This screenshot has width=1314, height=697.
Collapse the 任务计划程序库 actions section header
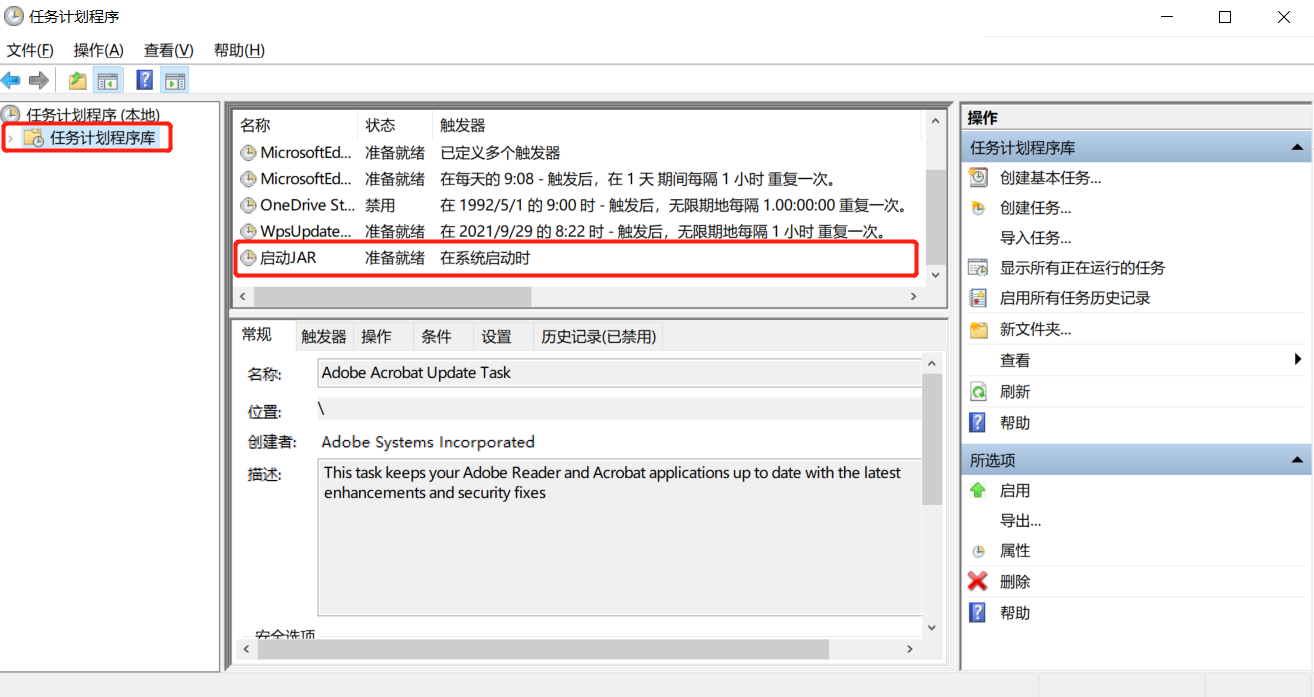pyautogui.click(x=1297, y=148)
